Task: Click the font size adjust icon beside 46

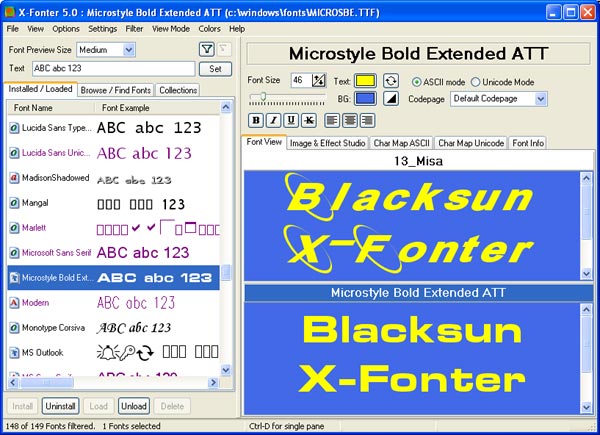Action: click(318, 80)
